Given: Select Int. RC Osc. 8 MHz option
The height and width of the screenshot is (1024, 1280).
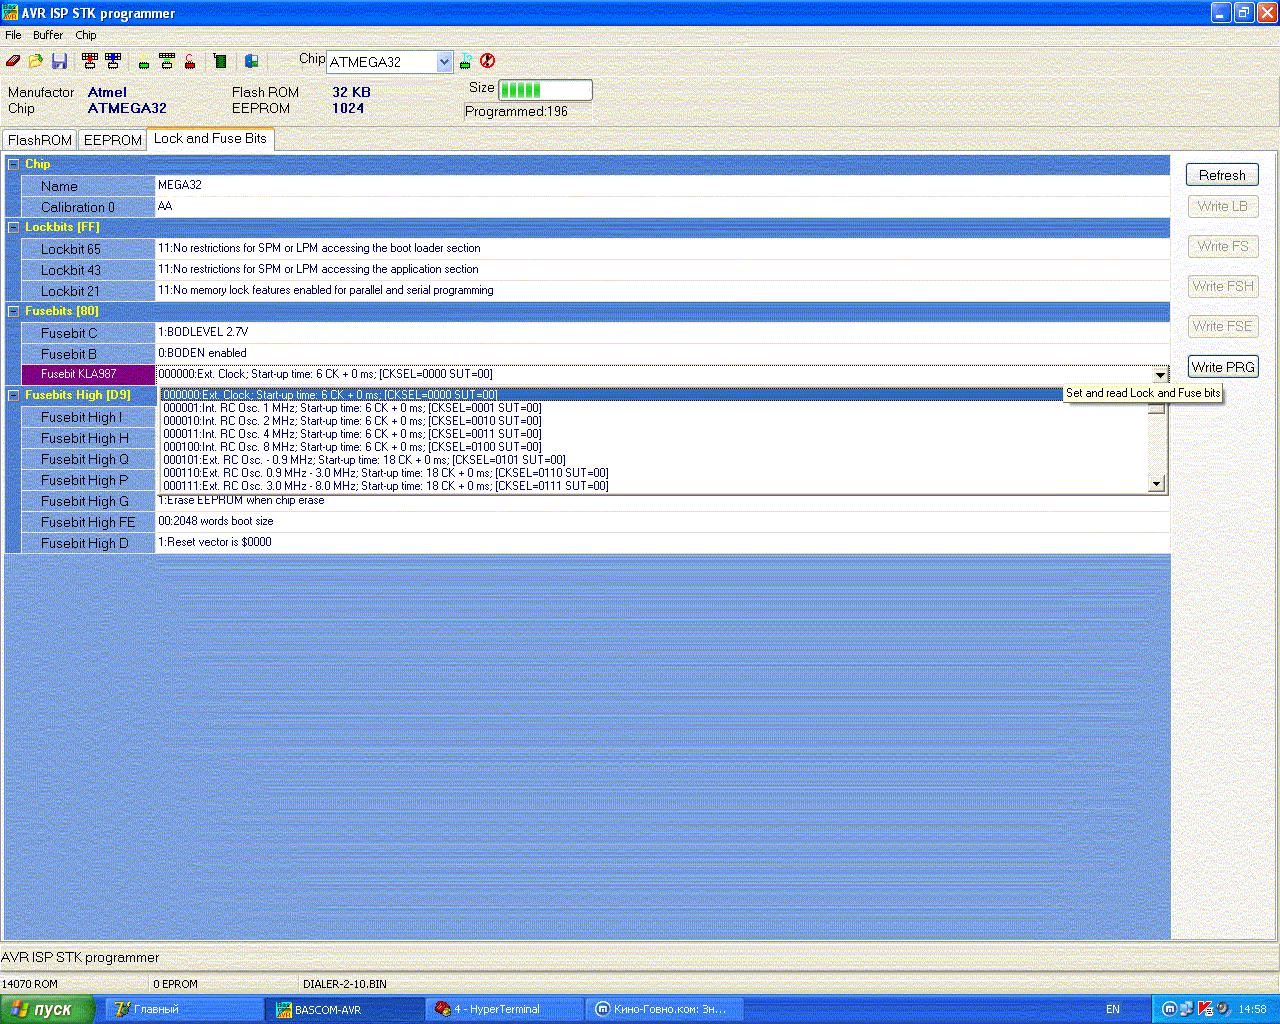Looking at the screenshot, I should [352, 447].
